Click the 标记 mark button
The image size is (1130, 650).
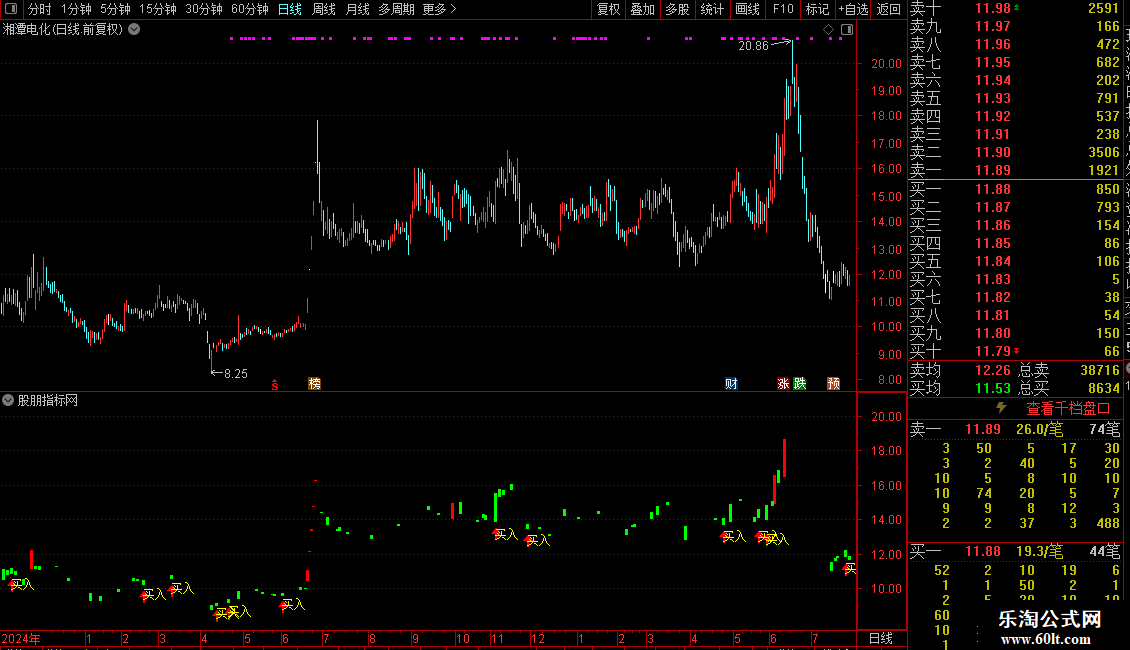coord(817,9)
